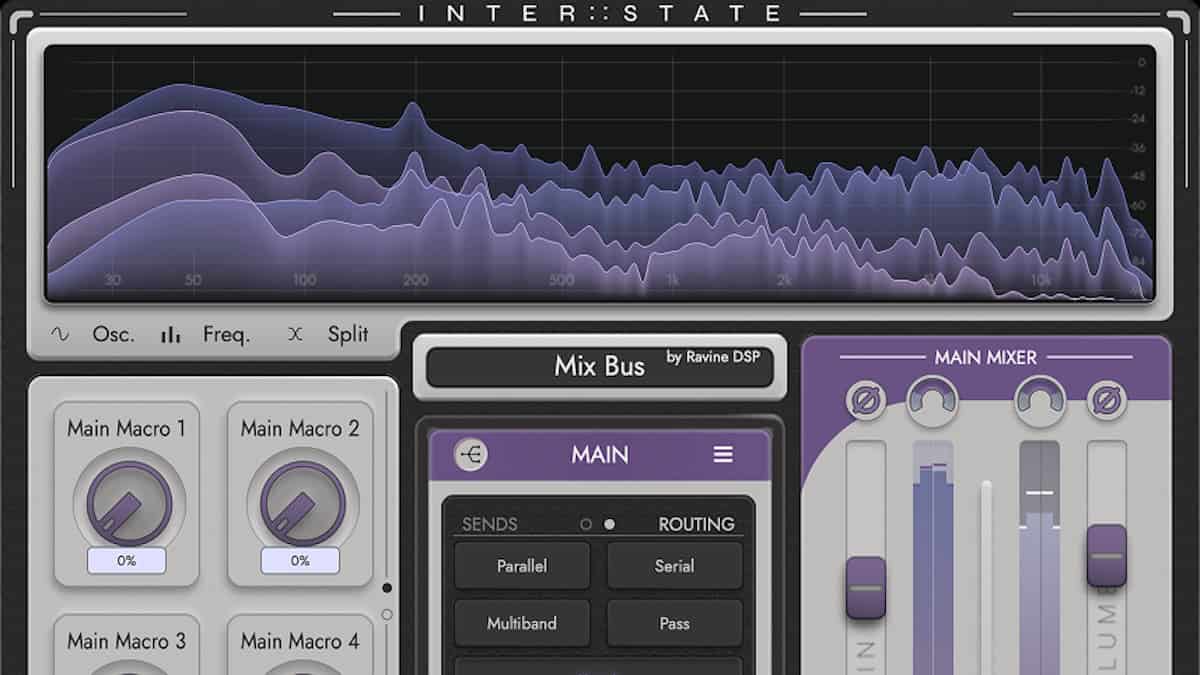Click the Main Macro 4 label
Image resolution: width=1200 pixels, height=675 pixels.
pos(300,641)
